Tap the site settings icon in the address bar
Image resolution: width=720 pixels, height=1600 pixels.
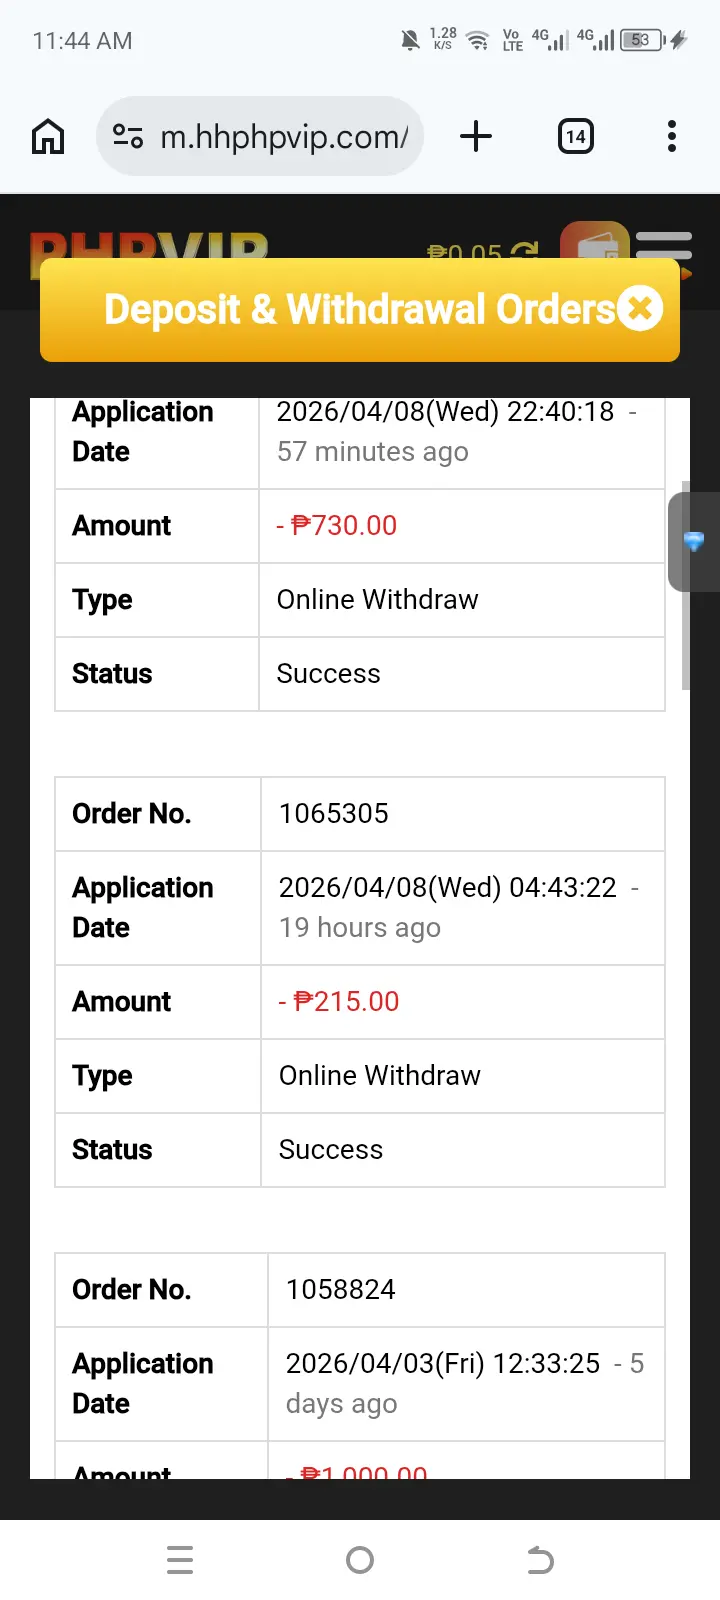point(128,136)
